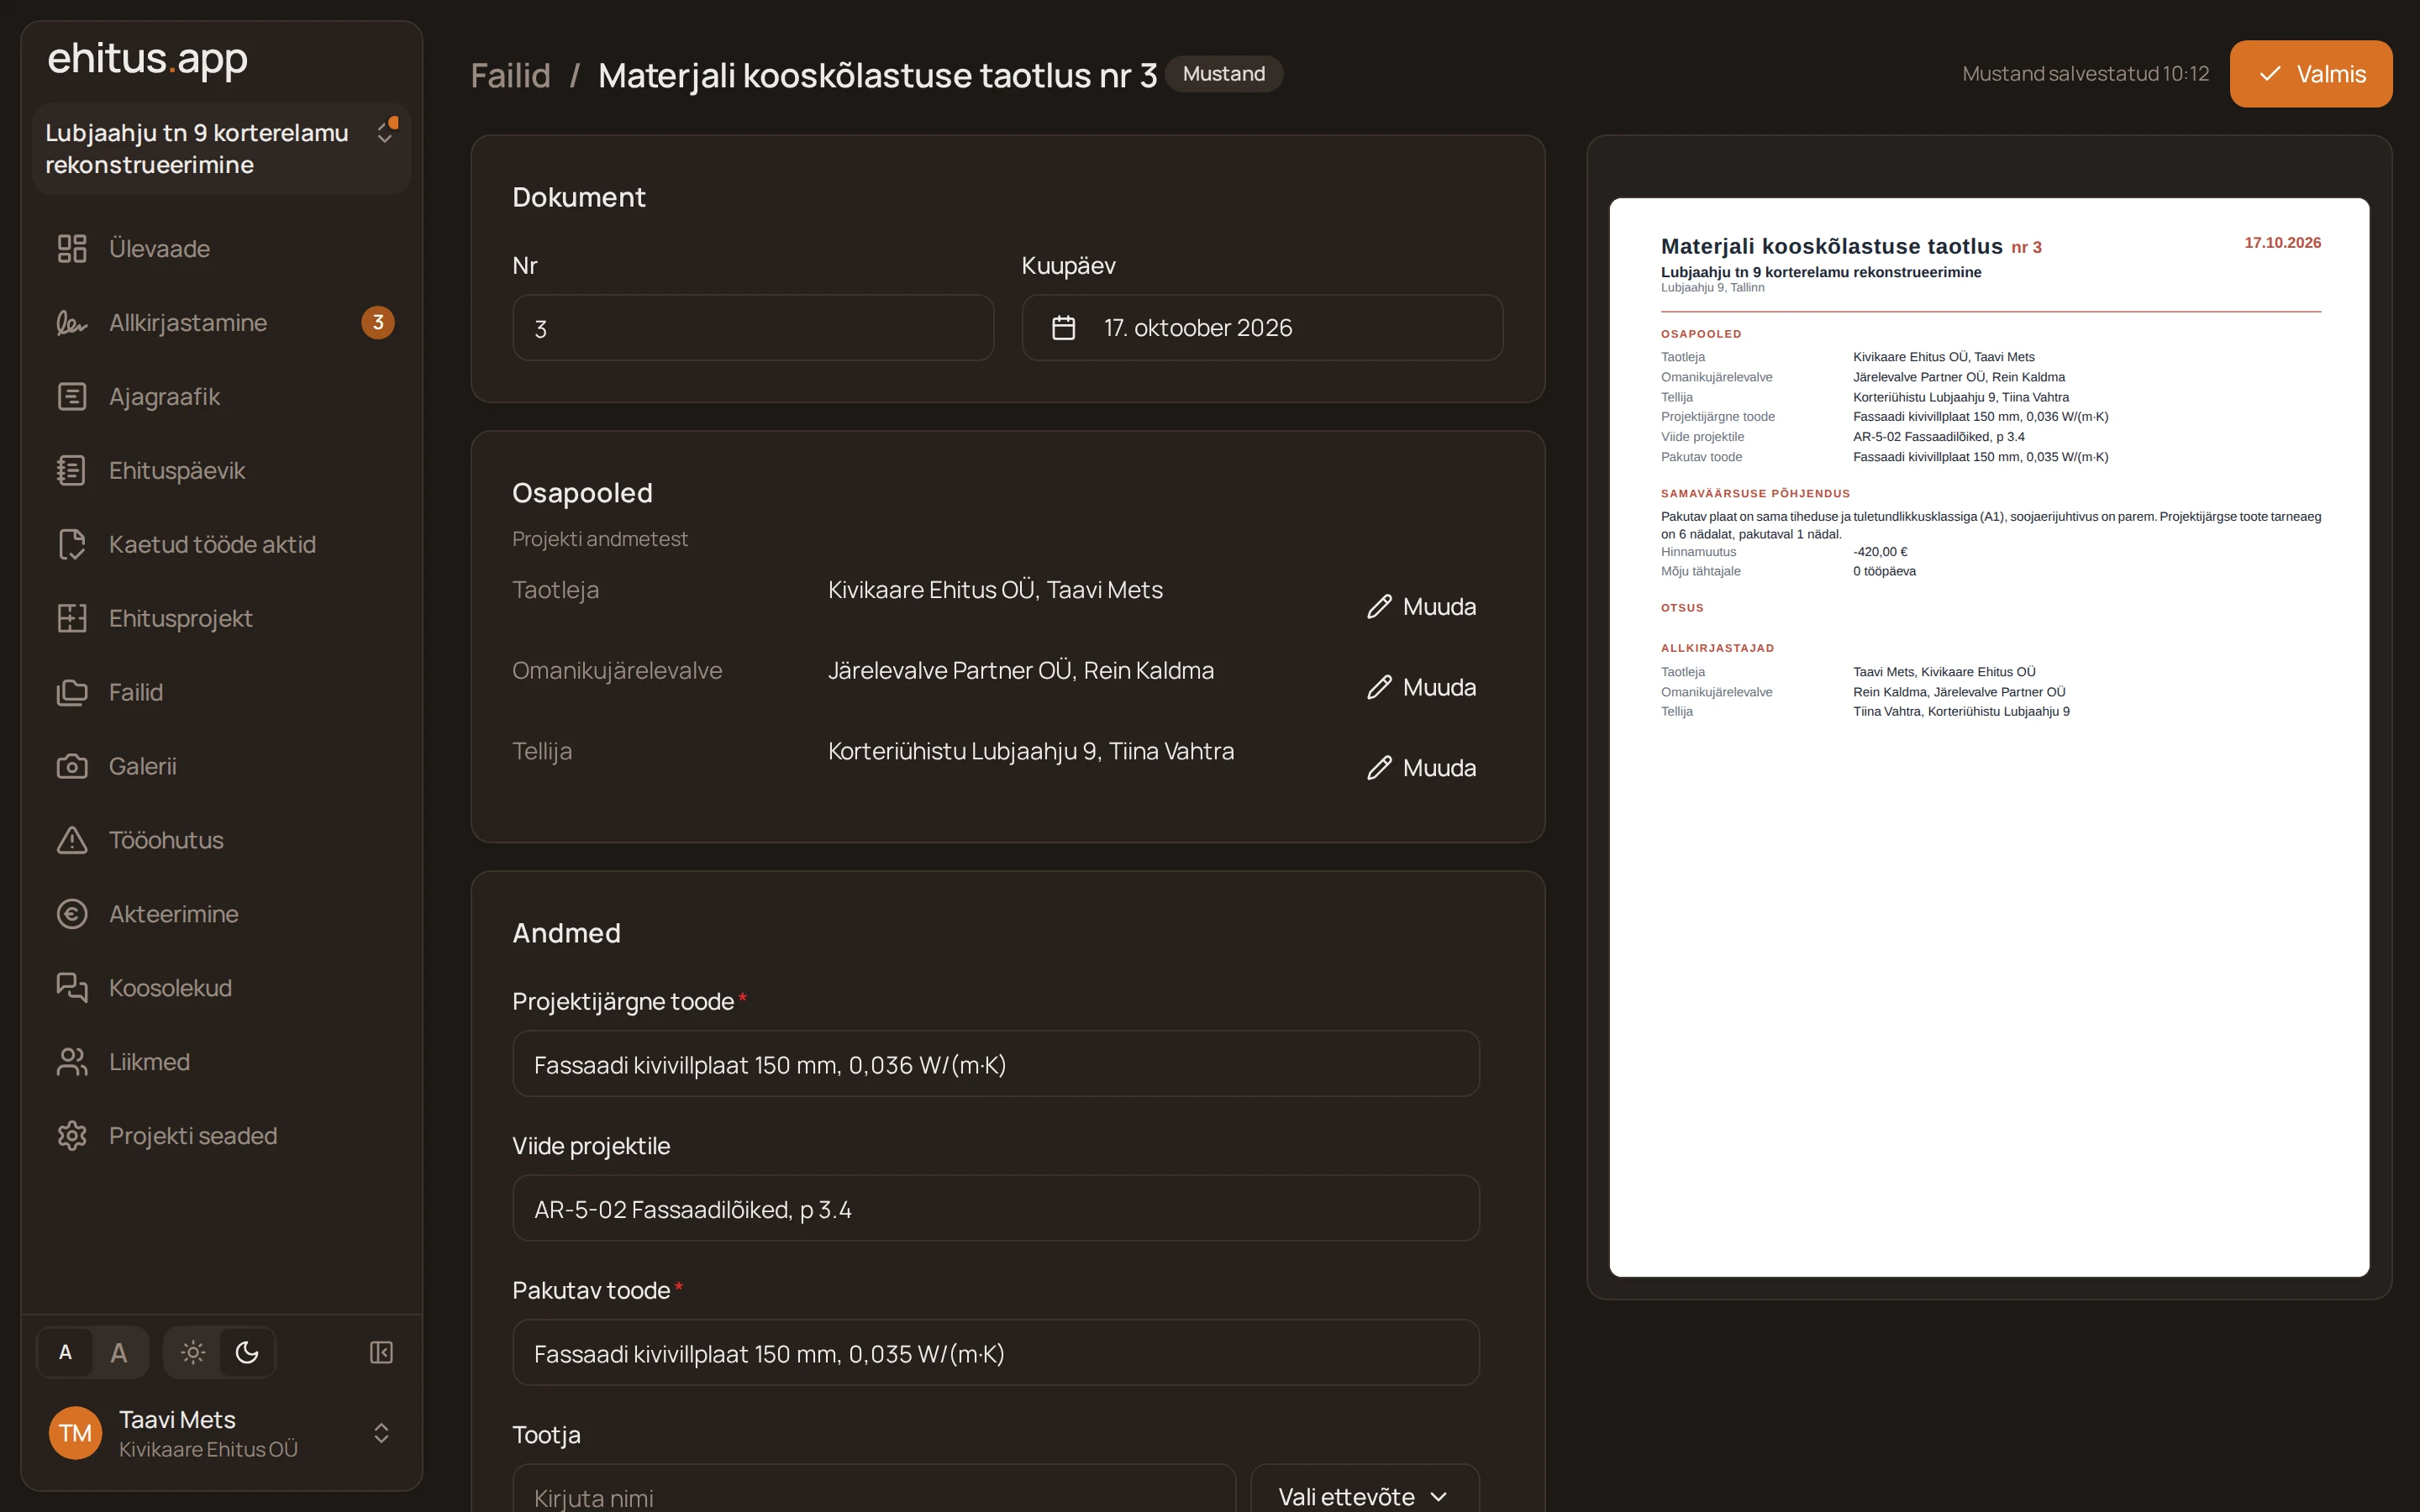Click the Viide projektile input field
2420x1512 pixels.
[996, 1208]
